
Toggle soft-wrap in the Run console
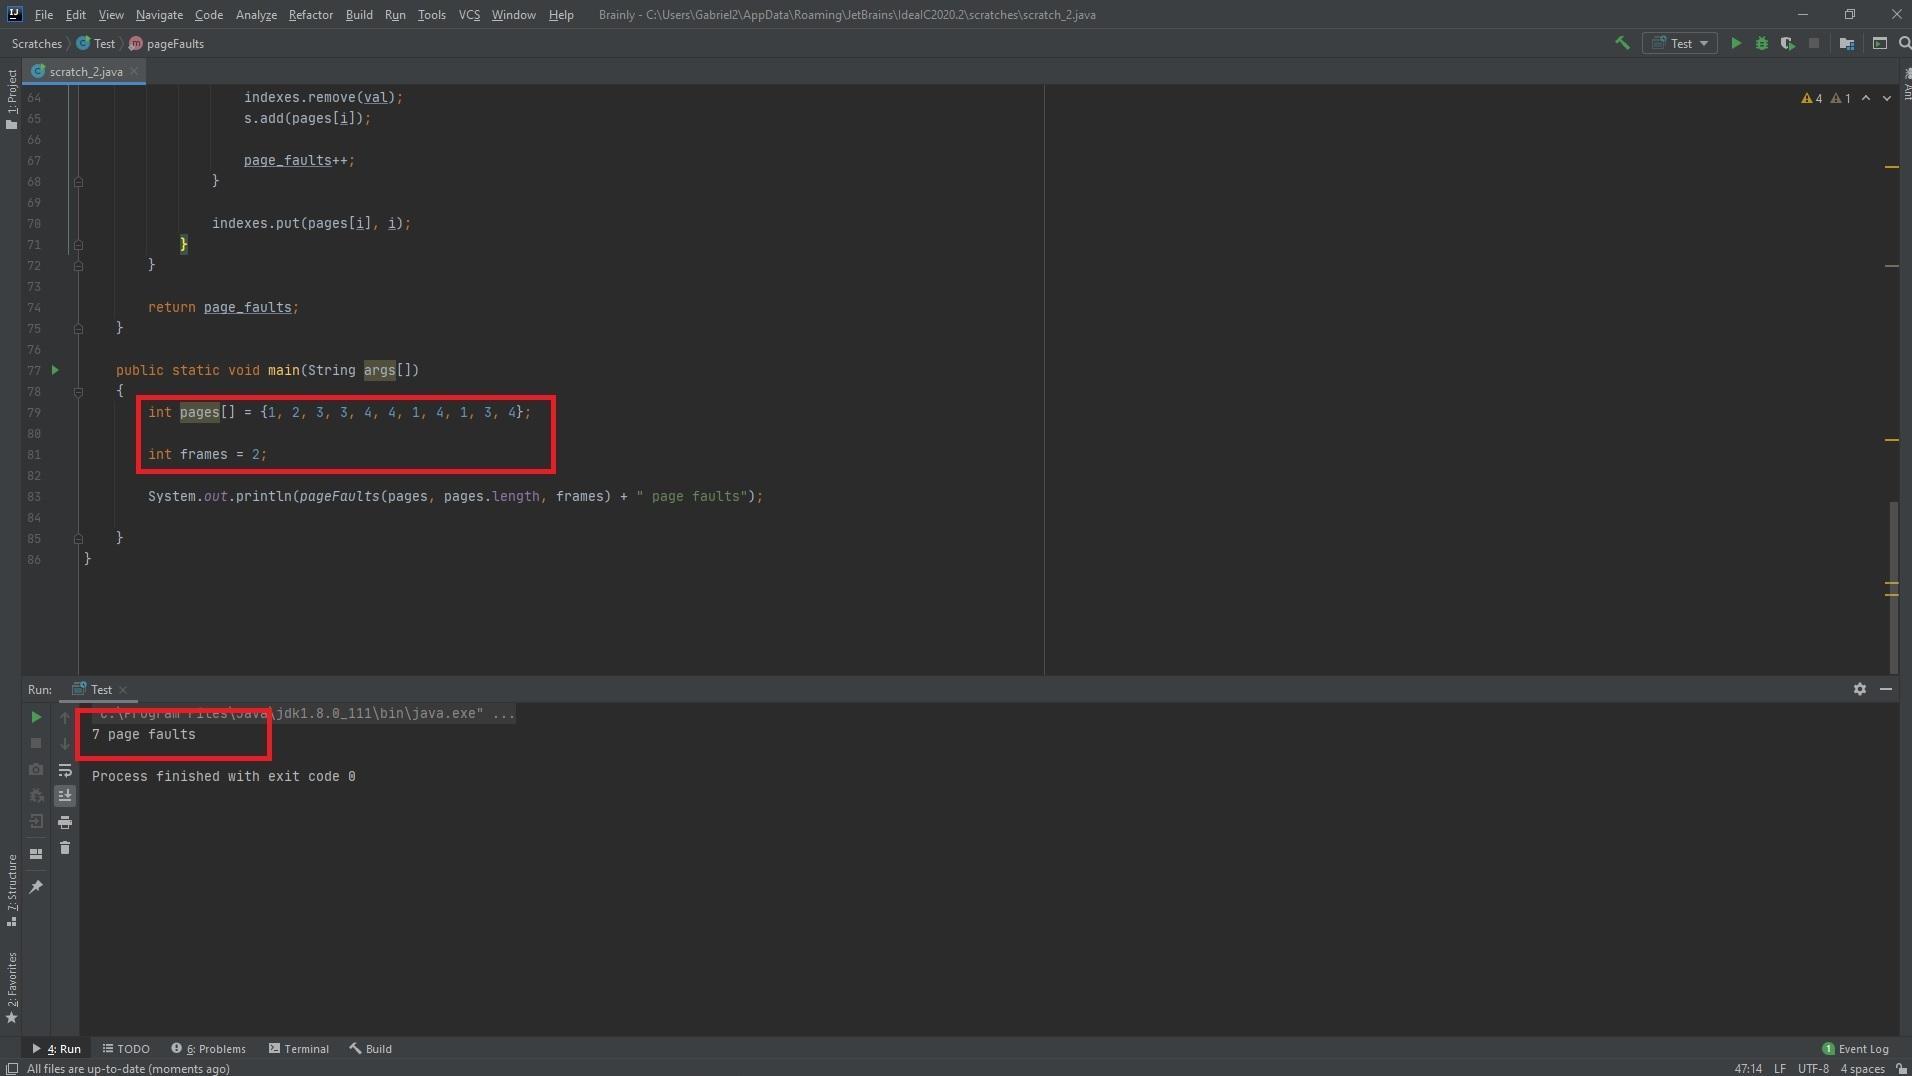pyautogui.click(x=65, y=770)
